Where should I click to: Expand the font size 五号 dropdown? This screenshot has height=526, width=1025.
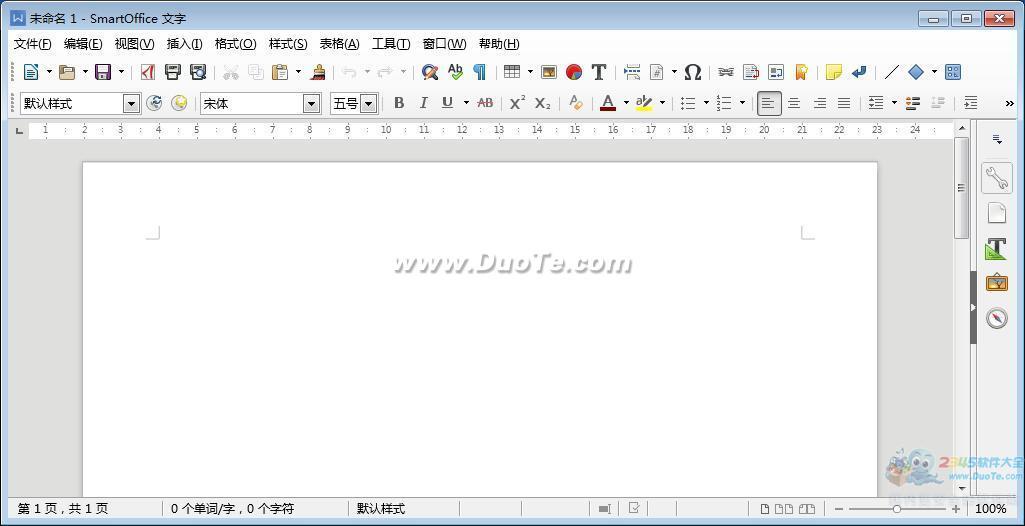click(x=369, y=103)
